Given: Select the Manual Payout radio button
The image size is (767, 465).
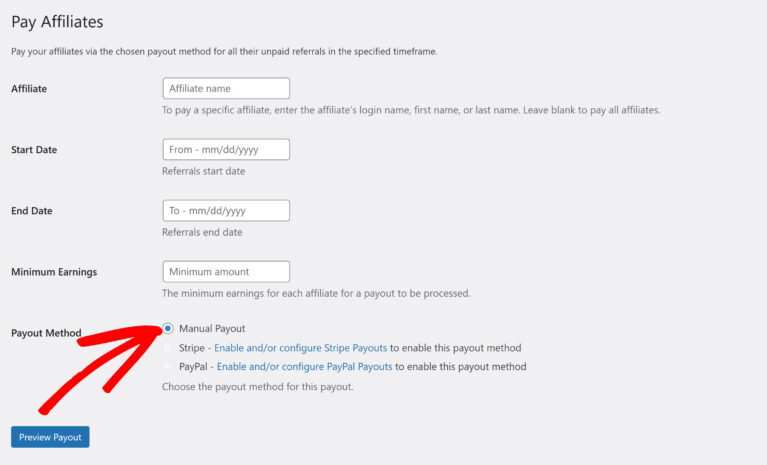Looking at the screenshot, I should [x=168, y=328].
